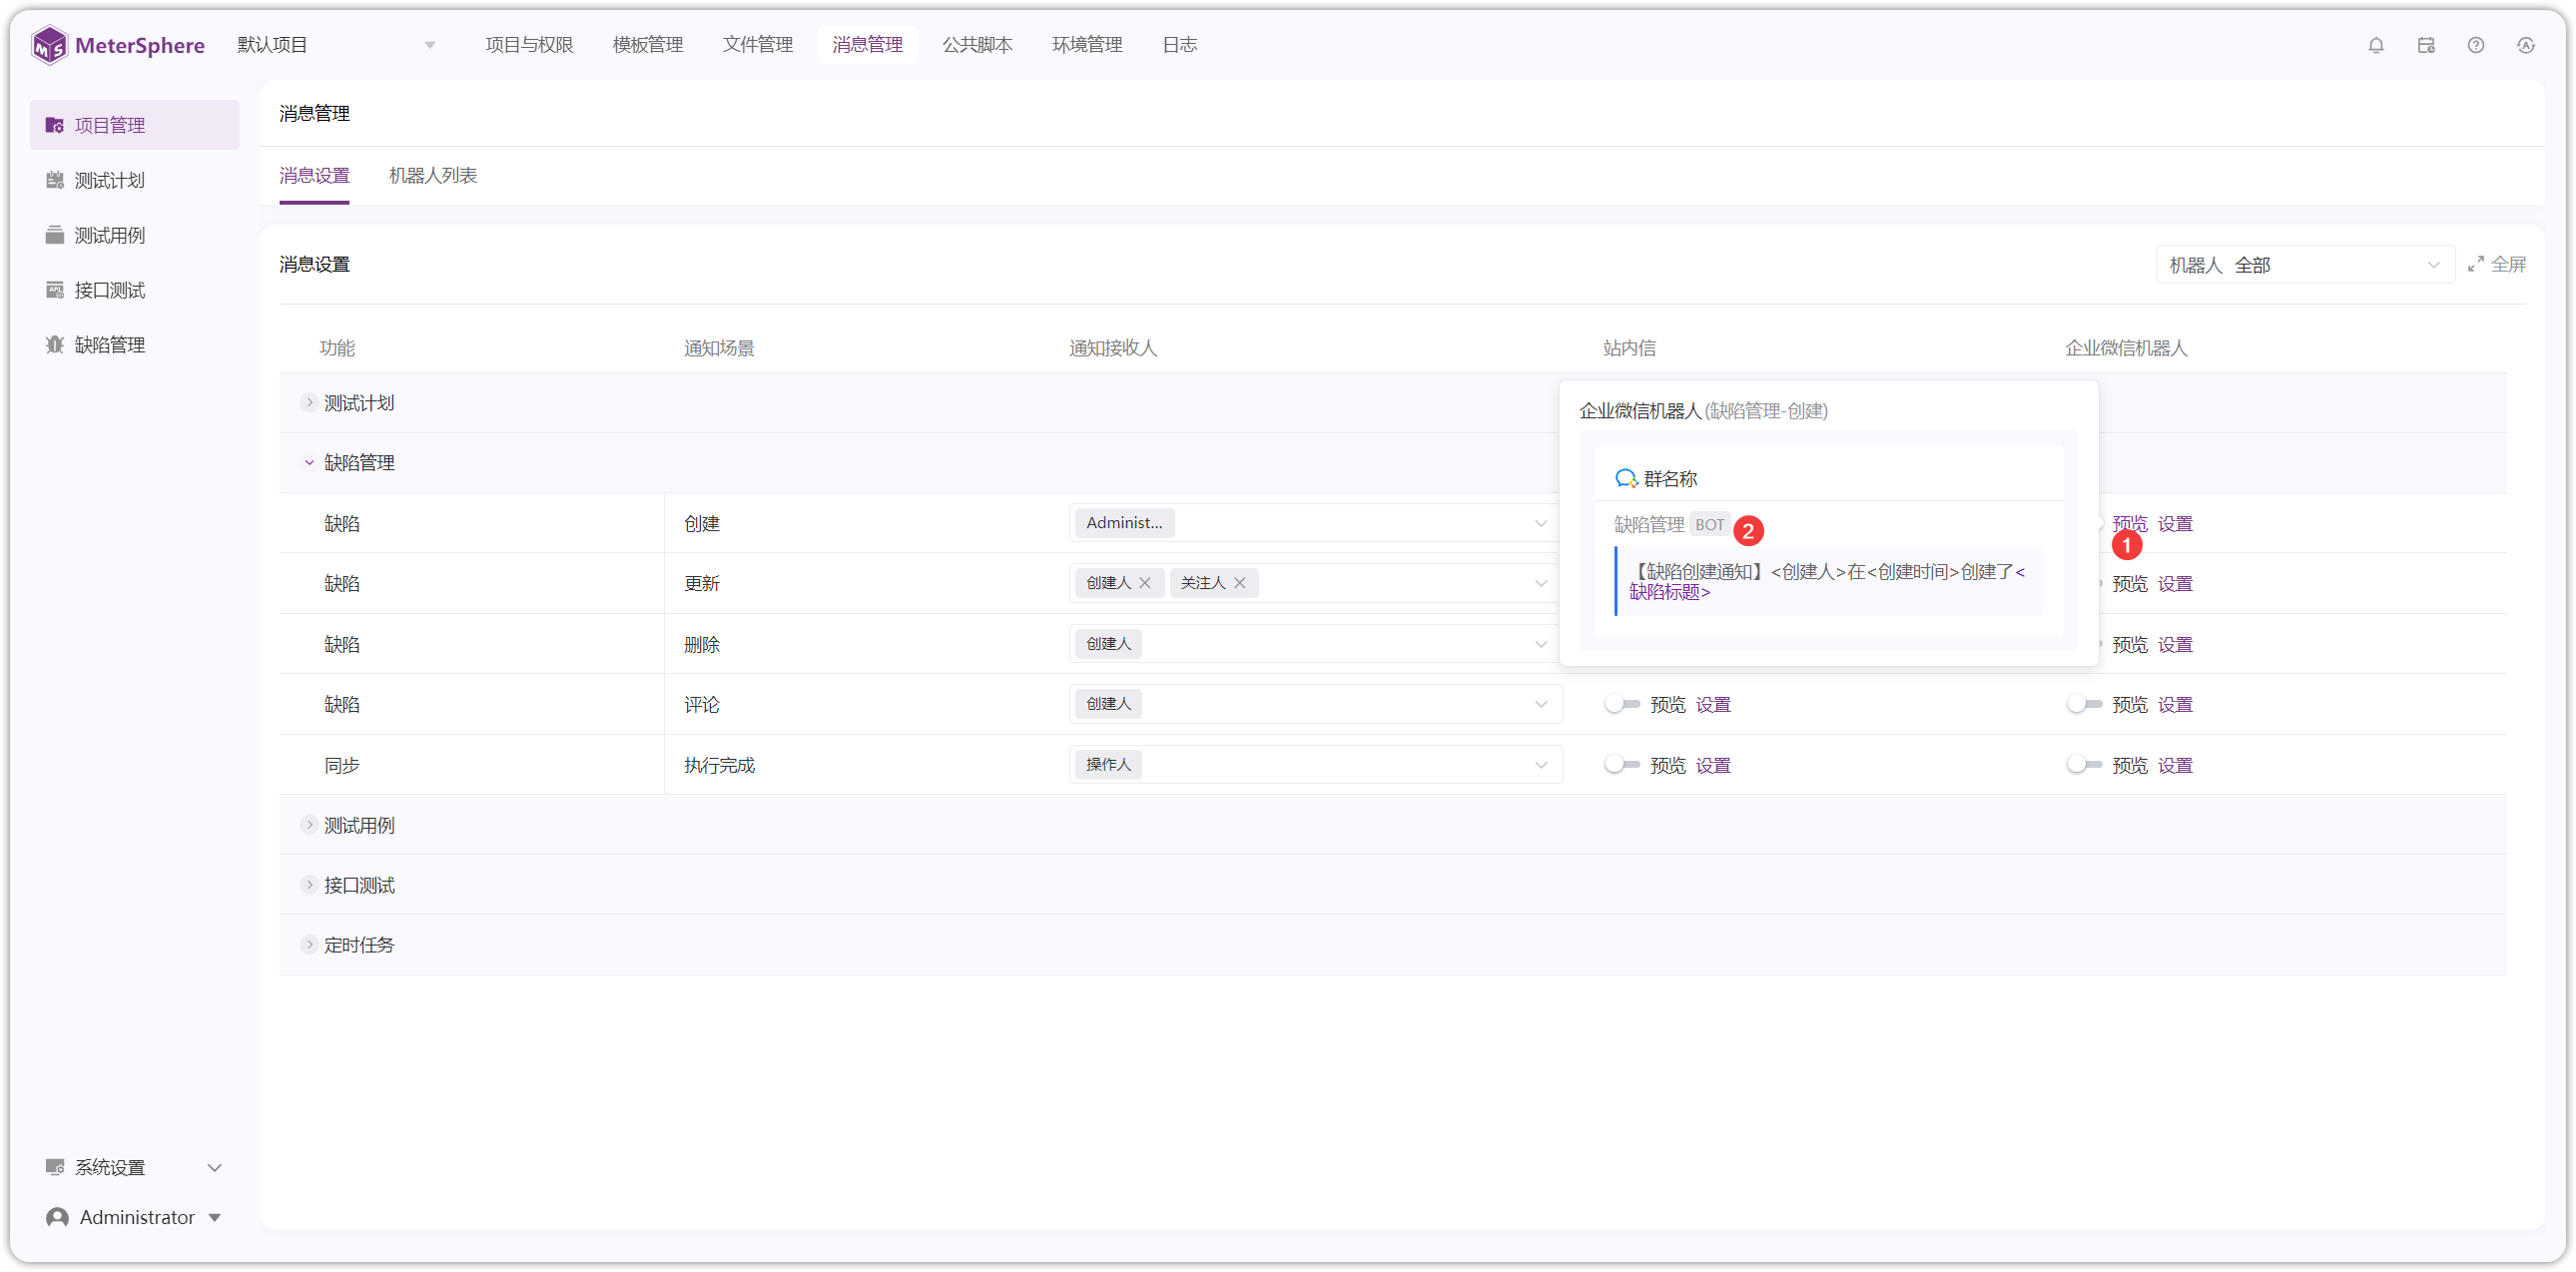Expand the 接口测试 group row
The width and height of the screenshot is (2576, 1272).
(309, 885)
